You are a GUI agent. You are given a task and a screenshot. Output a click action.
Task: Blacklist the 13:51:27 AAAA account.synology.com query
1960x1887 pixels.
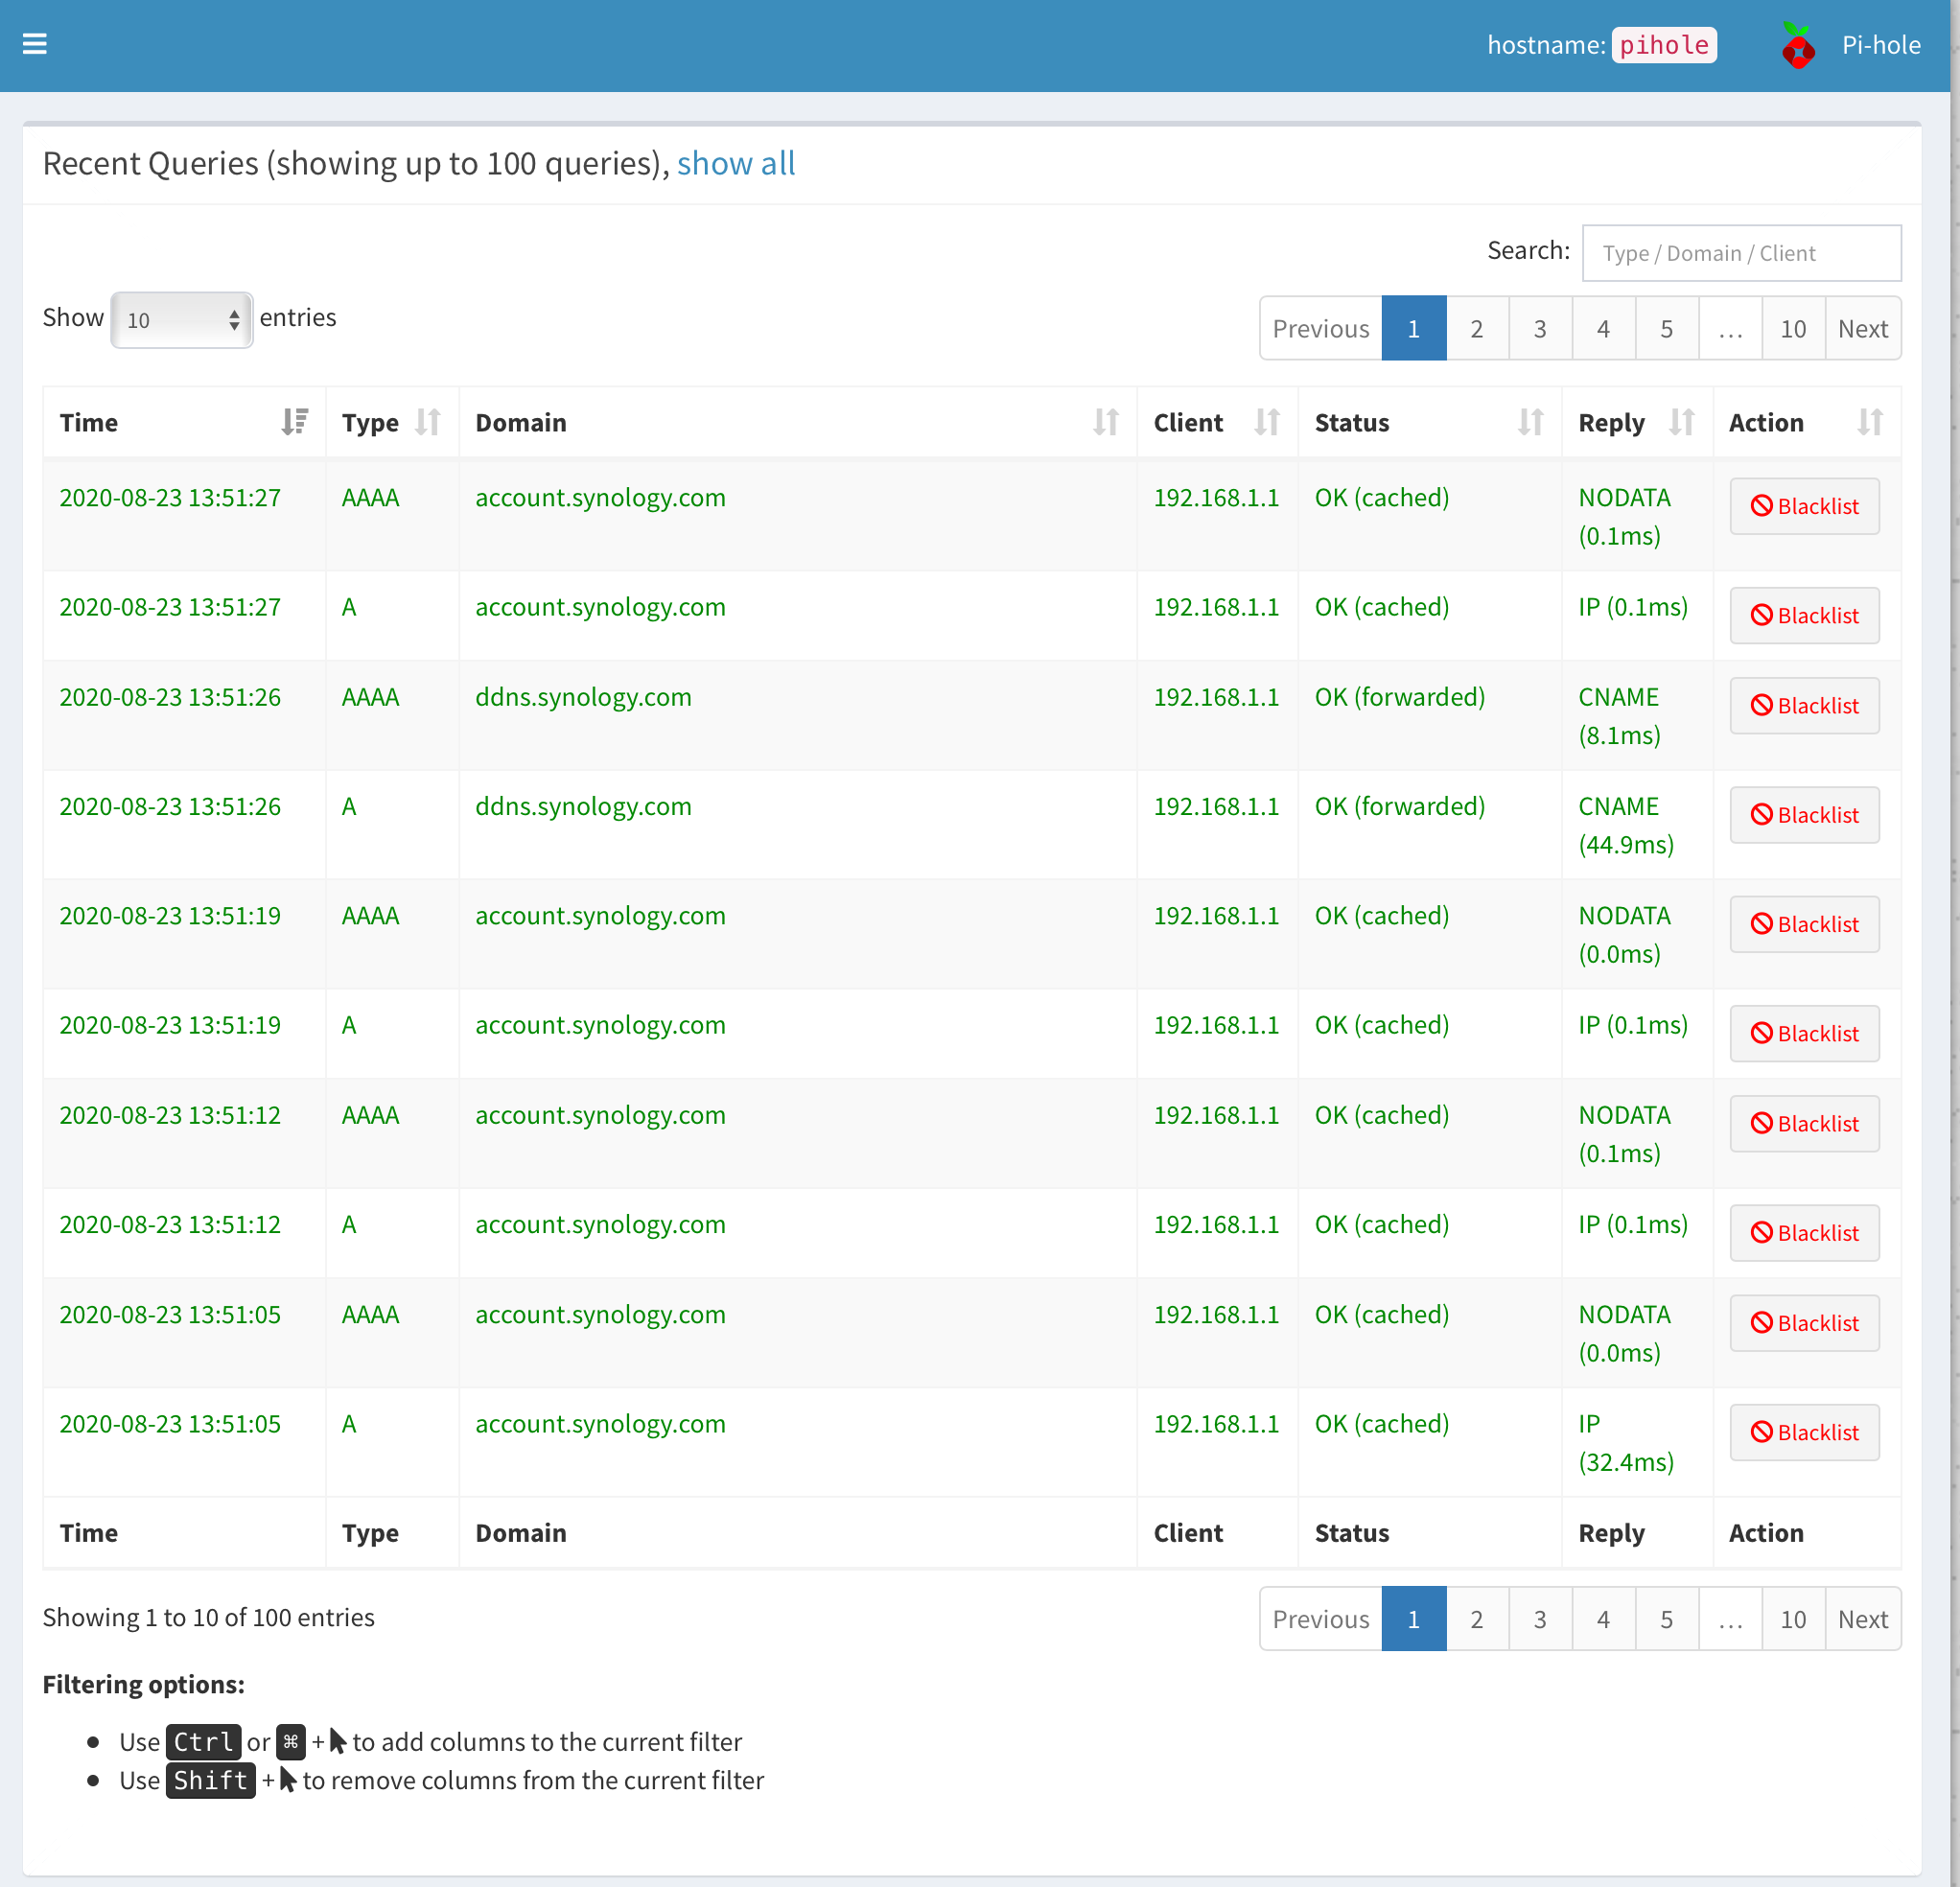[x=1804, y=506]
